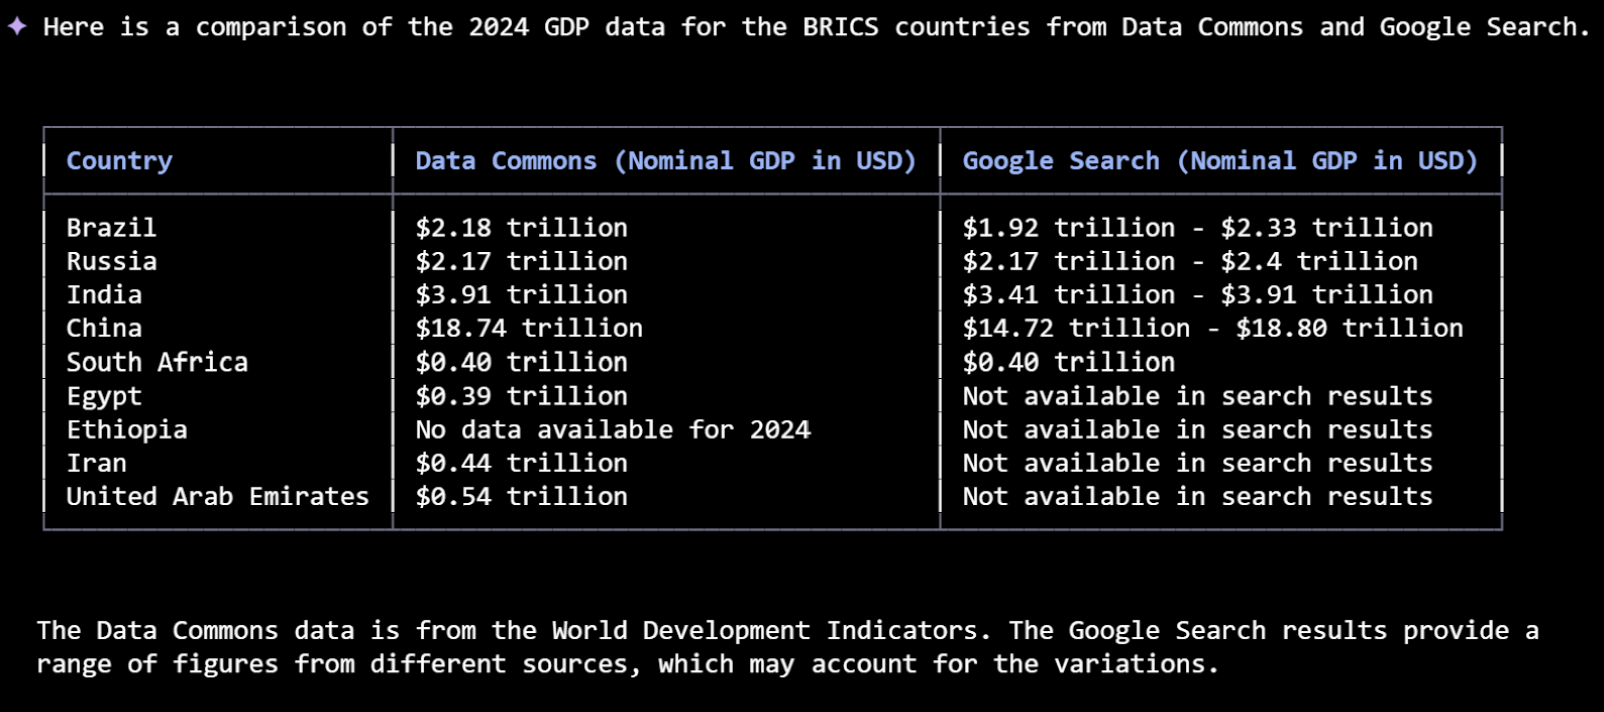The height and width of the screenshot is (712, 1604).
Task: Click Brazil's $1.92 - $2.33 trillion range
Action: (1197, 228)
